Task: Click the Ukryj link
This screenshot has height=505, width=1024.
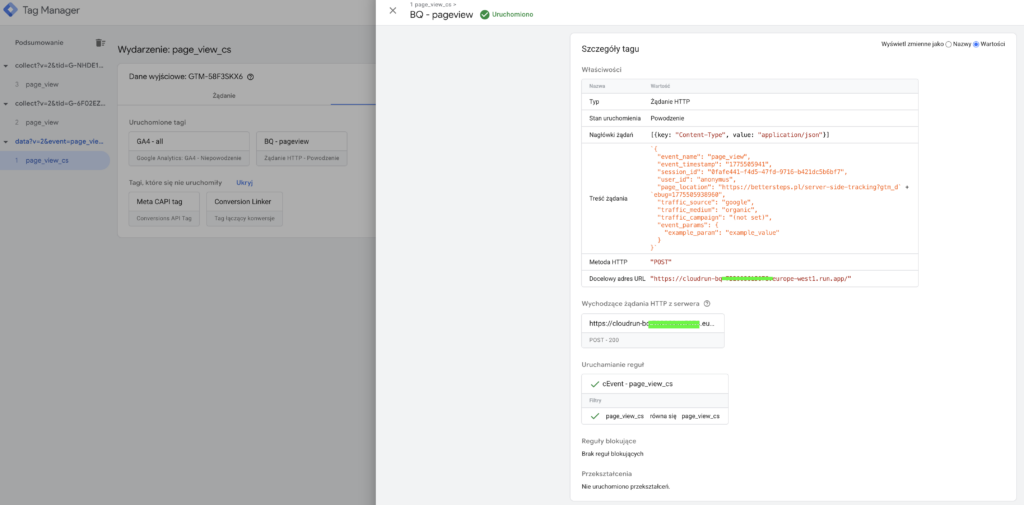Action: (244, 183)
